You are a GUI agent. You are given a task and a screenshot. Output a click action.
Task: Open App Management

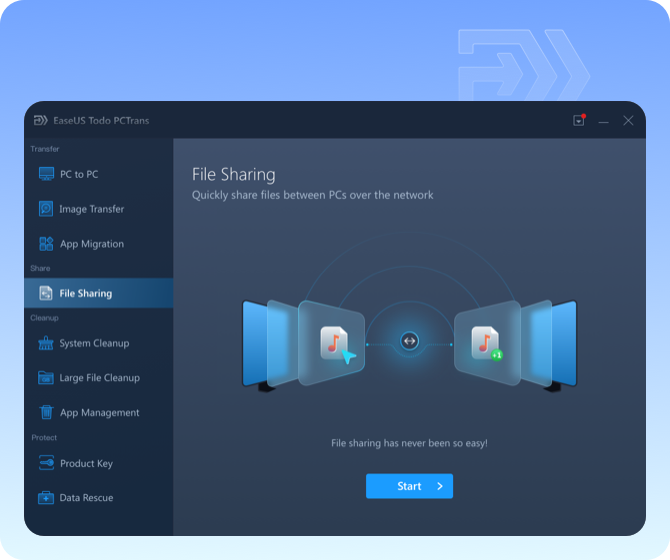[x=99, y=412]
